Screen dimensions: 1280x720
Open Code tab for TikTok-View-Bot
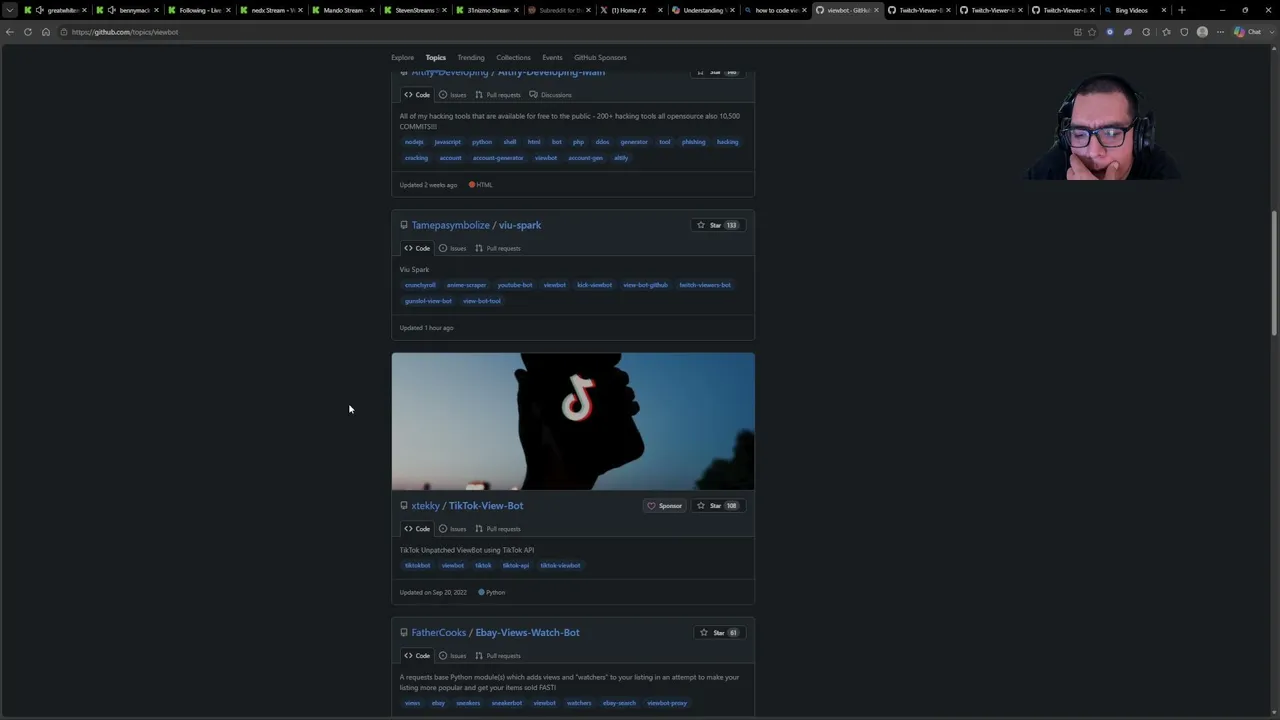tap(417, 529)
